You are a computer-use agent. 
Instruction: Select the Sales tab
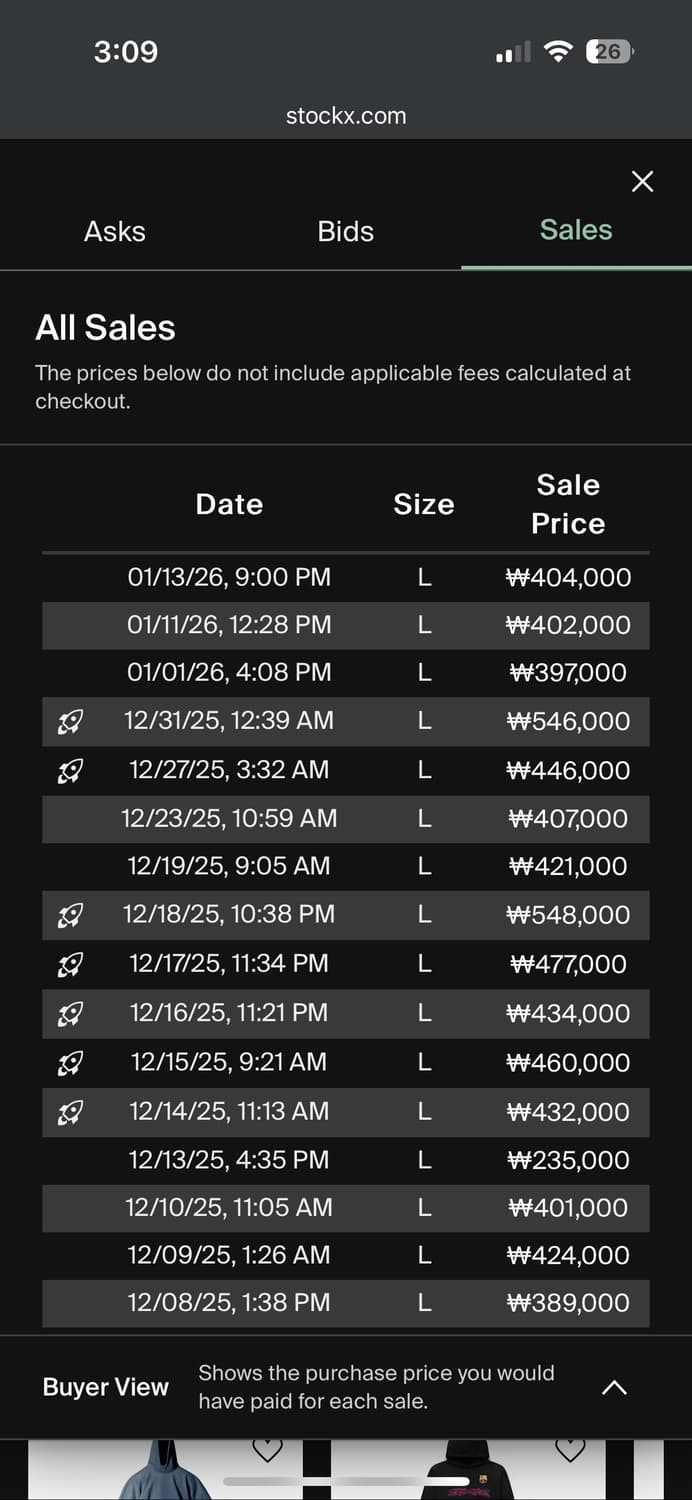pos(576,230)
